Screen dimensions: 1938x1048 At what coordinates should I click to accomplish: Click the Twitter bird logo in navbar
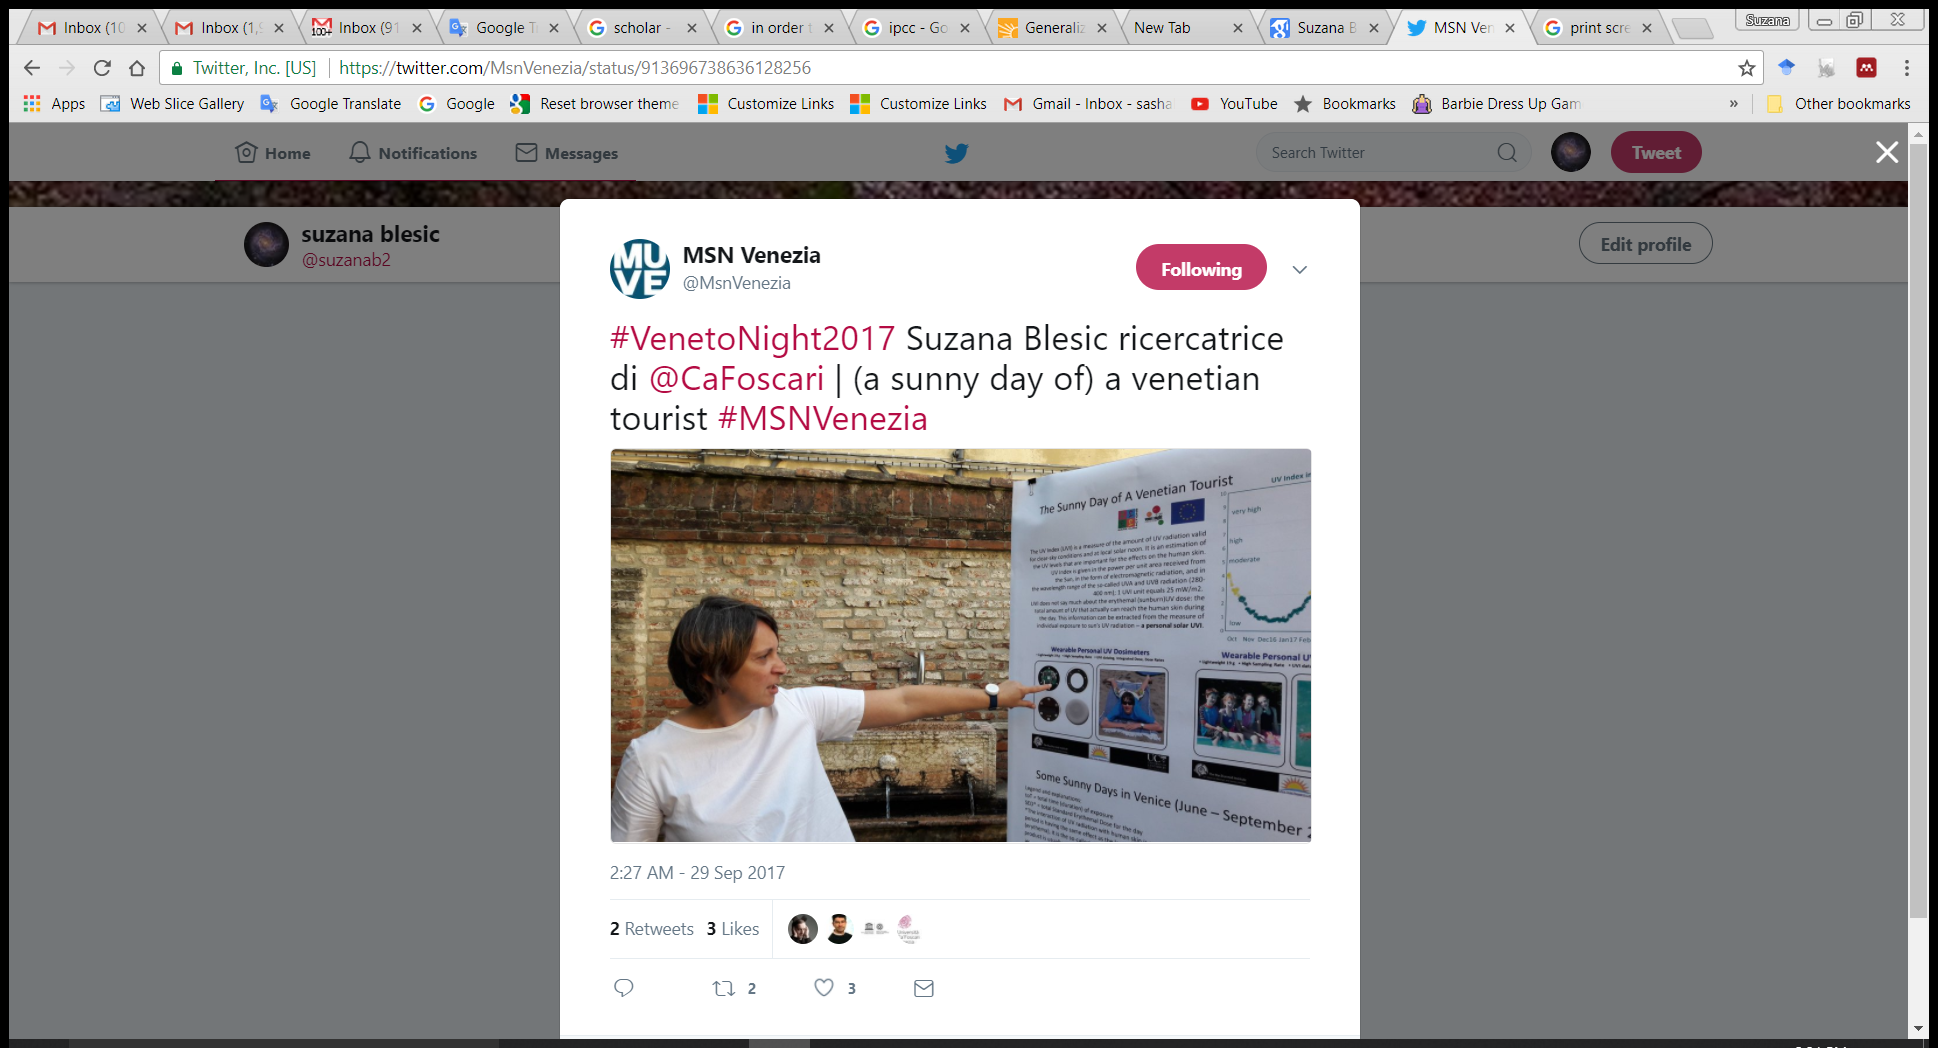coord(956,153)
